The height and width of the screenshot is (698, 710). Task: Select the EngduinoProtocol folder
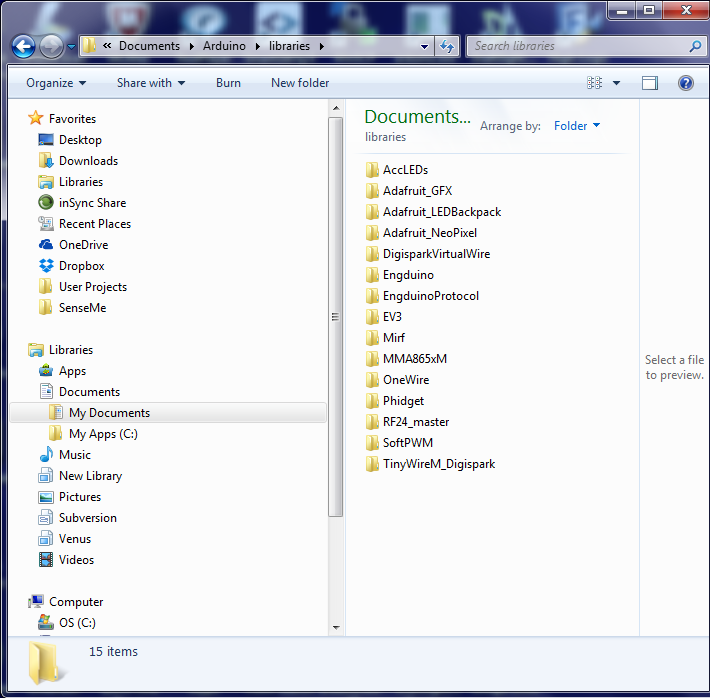(x=422, y=296)
